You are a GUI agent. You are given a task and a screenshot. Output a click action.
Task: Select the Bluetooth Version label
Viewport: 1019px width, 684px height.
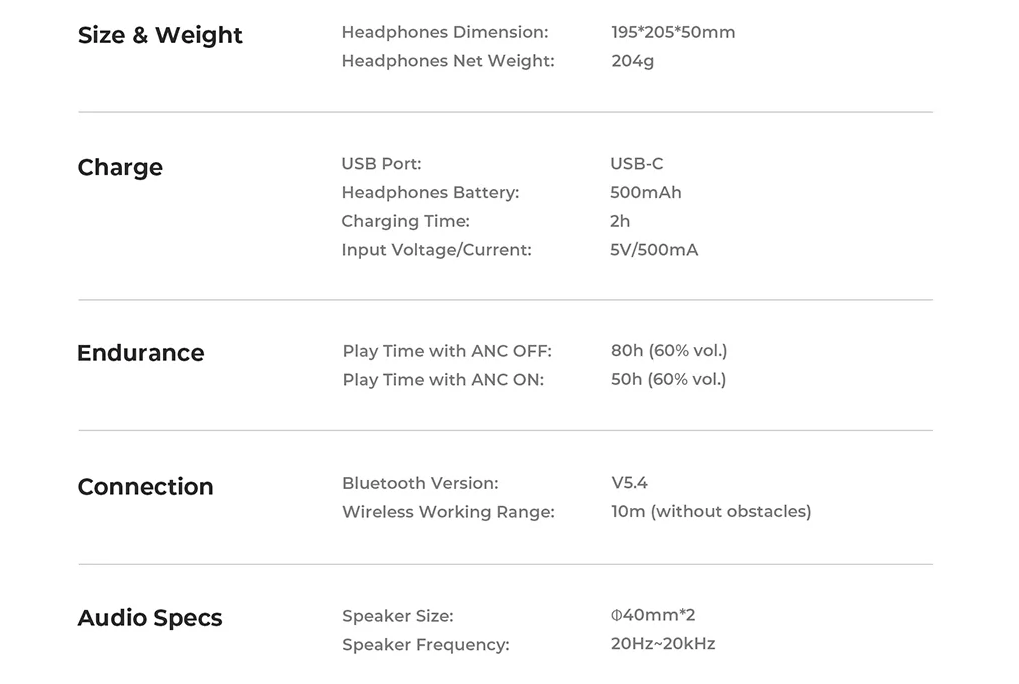pyautogui.click(x=420, y=483)
